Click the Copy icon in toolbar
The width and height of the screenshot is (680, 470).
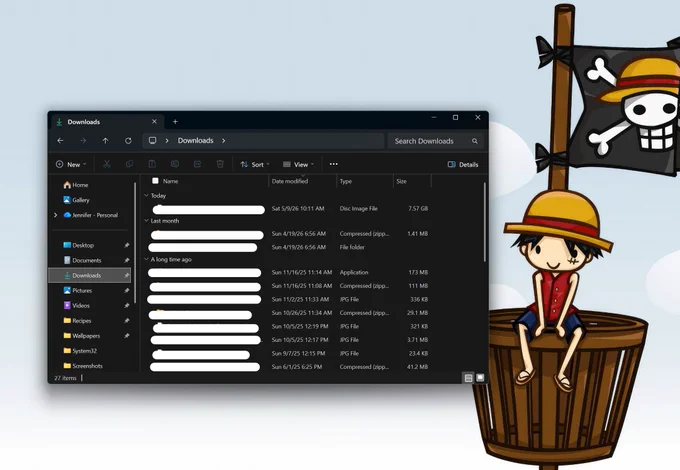pos(129,164)
